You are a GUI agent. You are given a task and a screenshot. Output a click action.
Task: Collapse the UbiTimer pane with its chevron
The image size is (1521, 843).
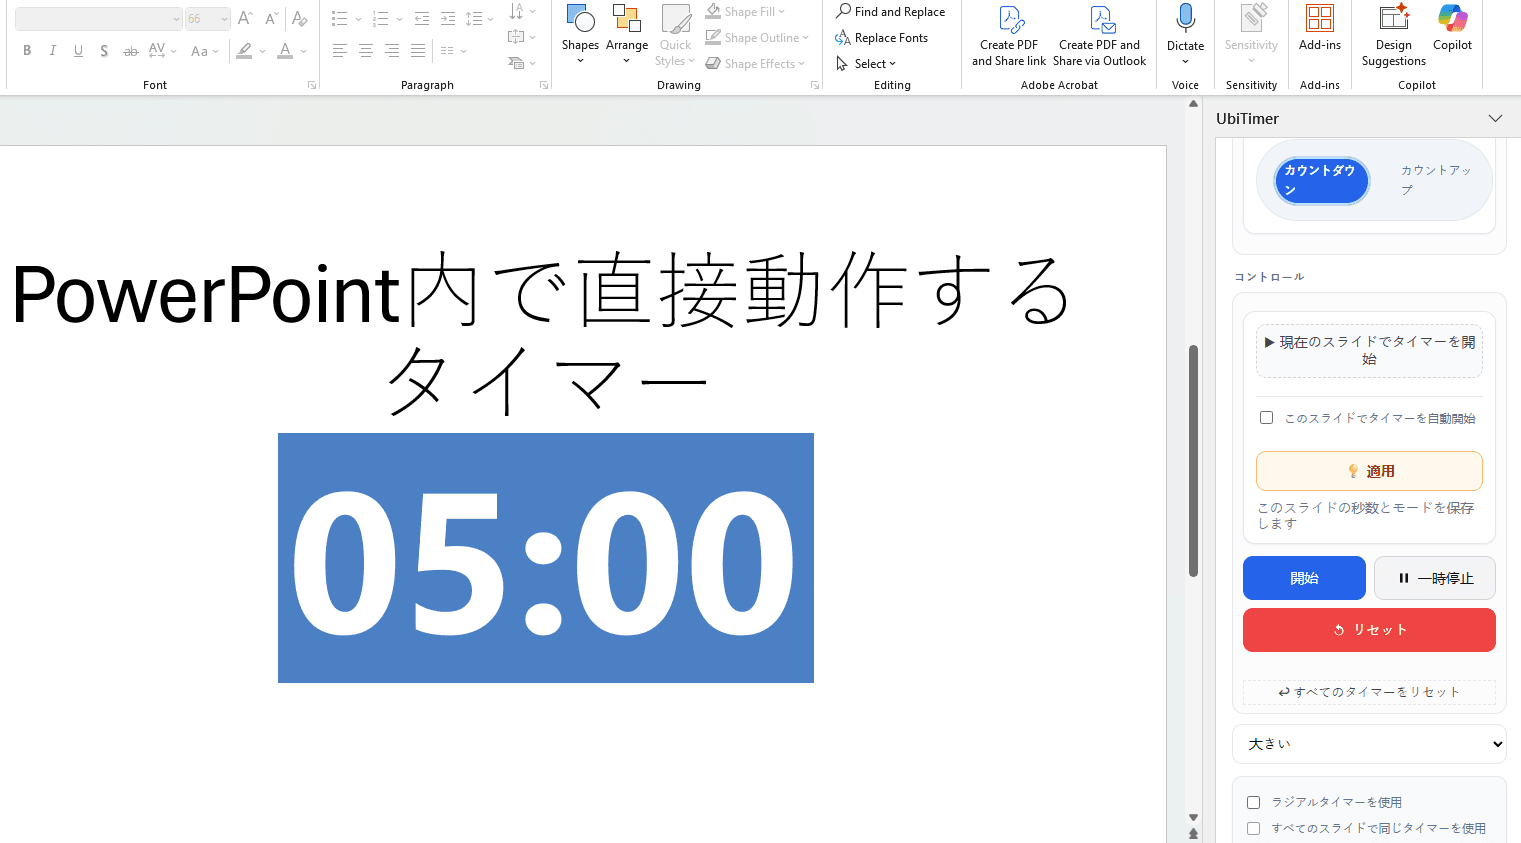click(x=1495, y=118)
